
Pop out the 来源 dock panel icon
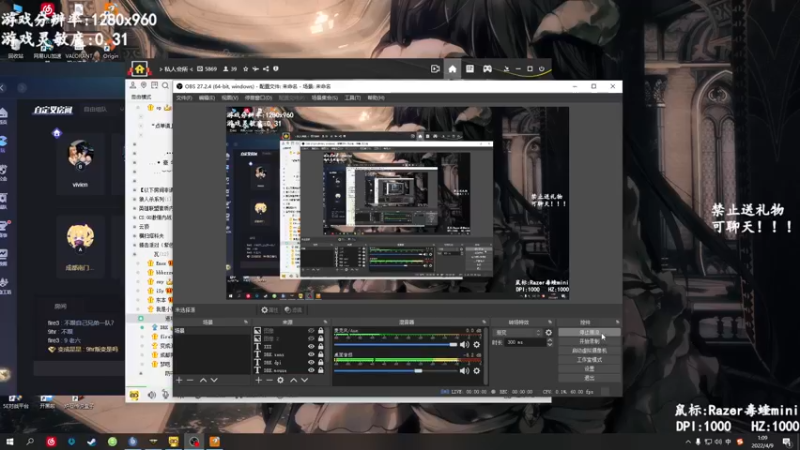click(x=326, y=322)
